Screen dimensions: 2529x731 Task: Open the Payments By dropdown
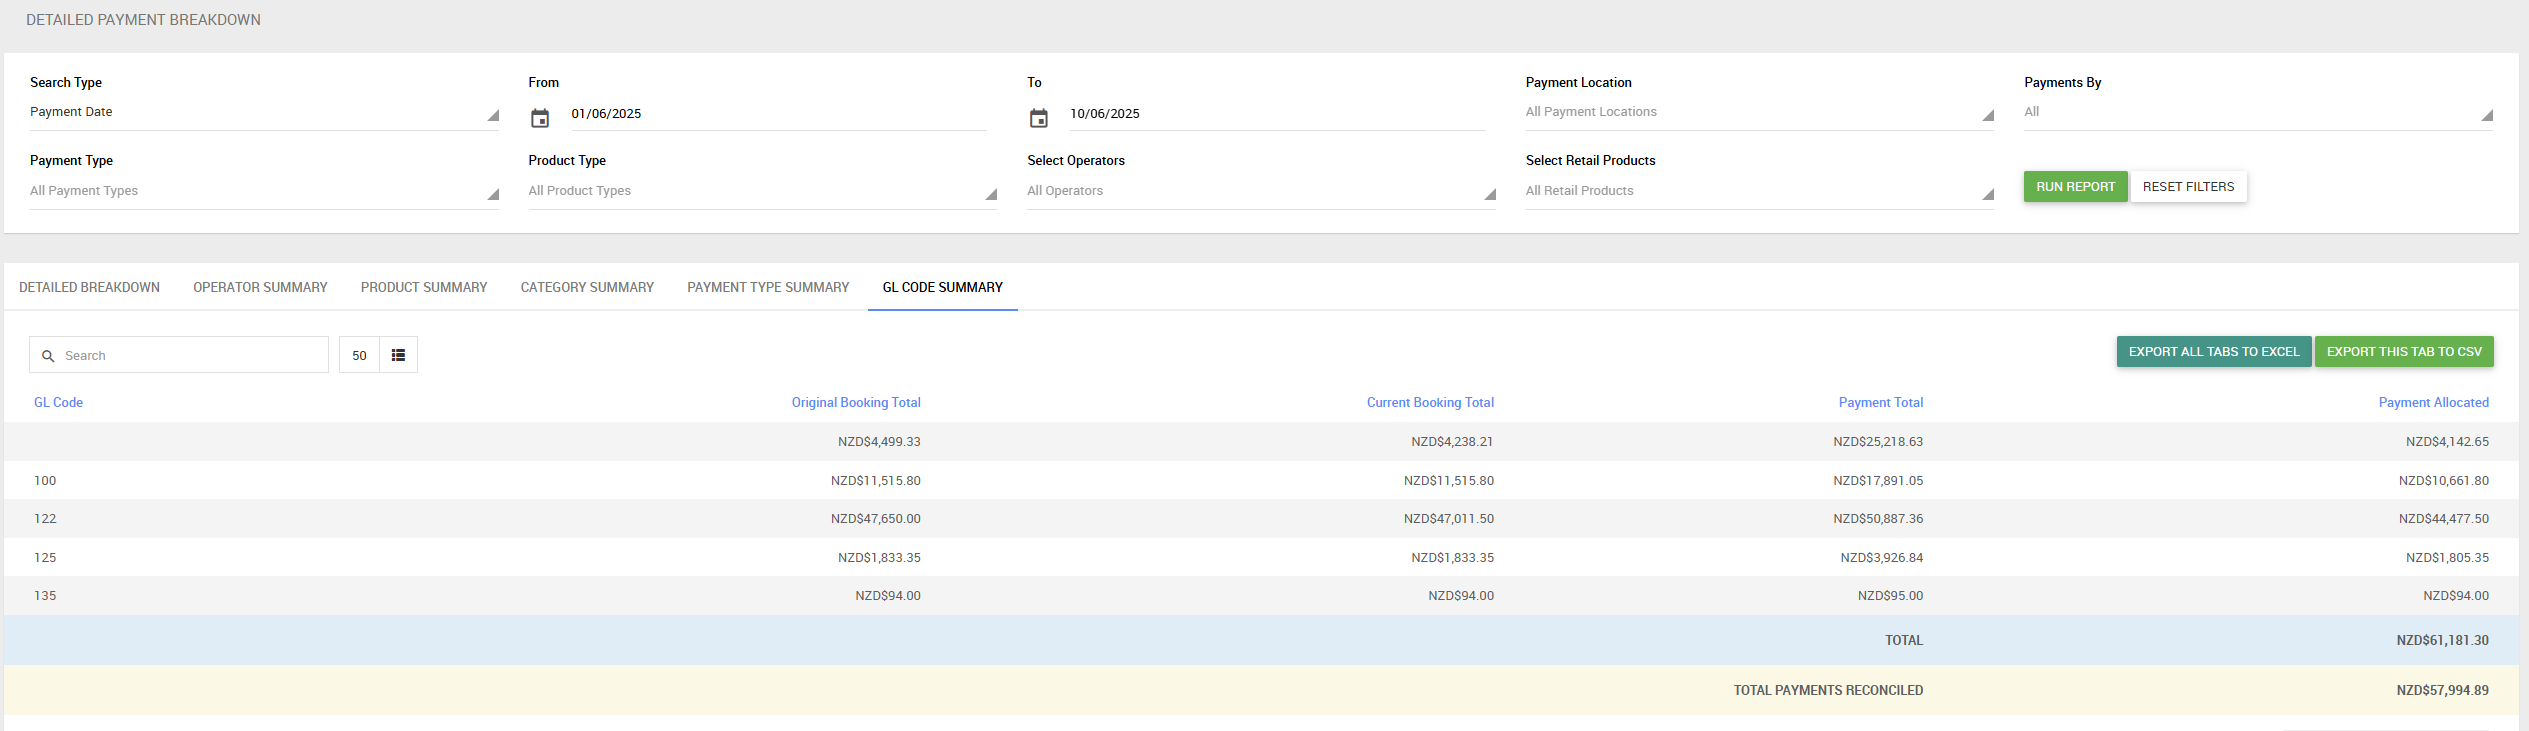tap(2259, 112)
